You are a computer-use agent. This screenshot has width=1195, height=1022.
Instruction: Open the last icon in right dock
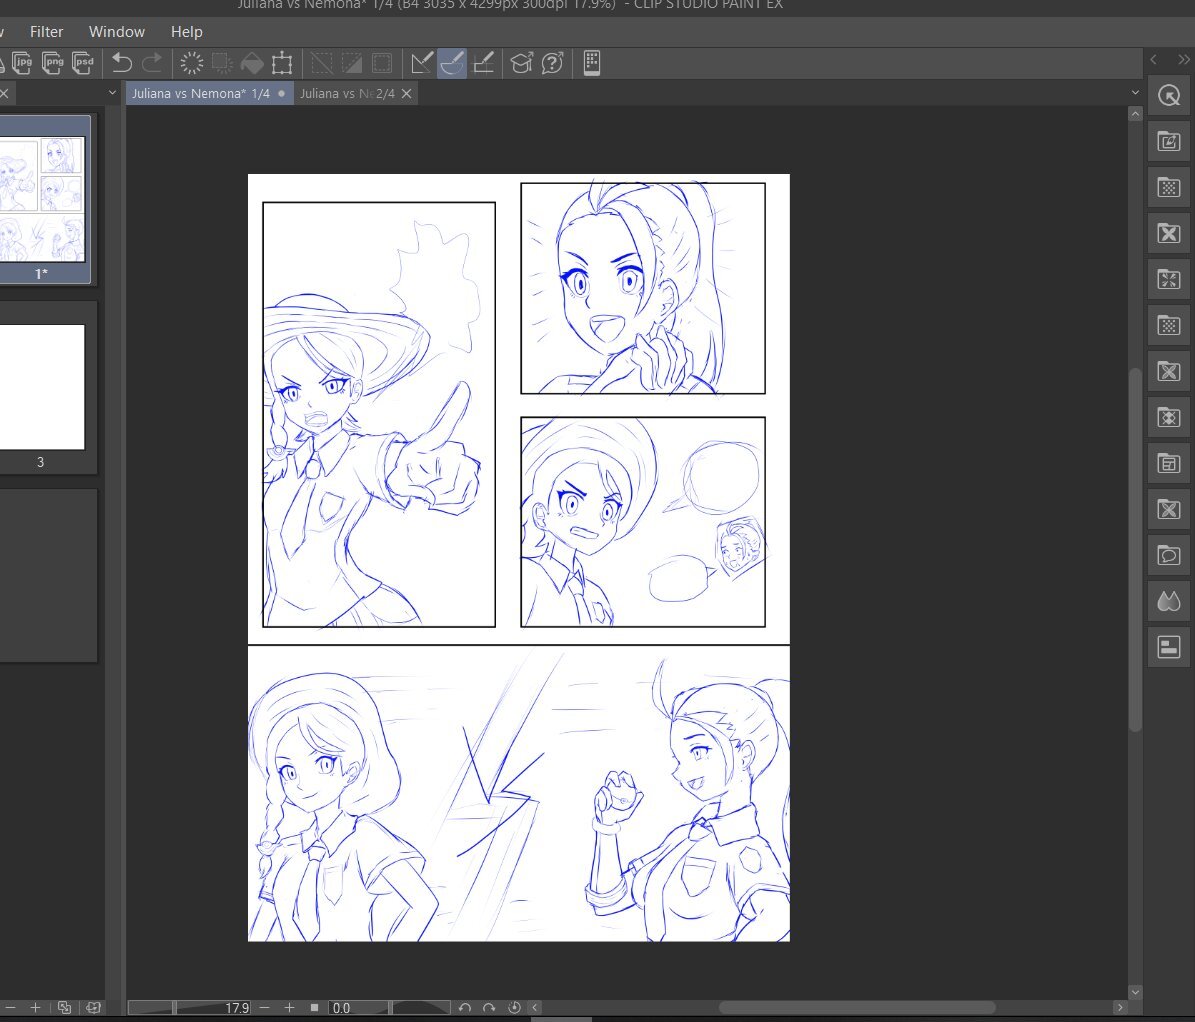[x=1169, y=647]
